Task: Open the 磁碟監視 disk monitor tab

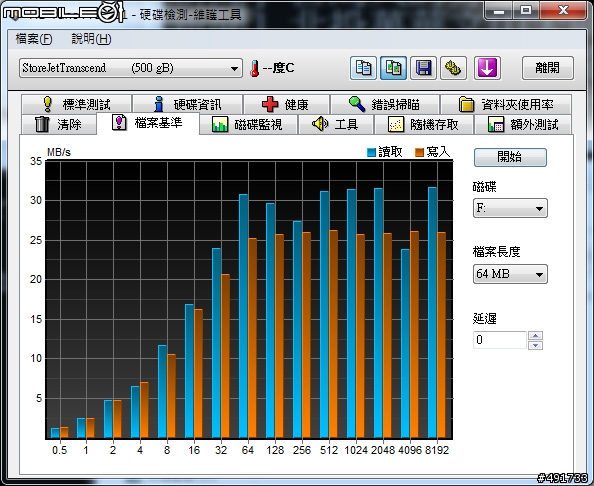Action: tap(248, 124)
